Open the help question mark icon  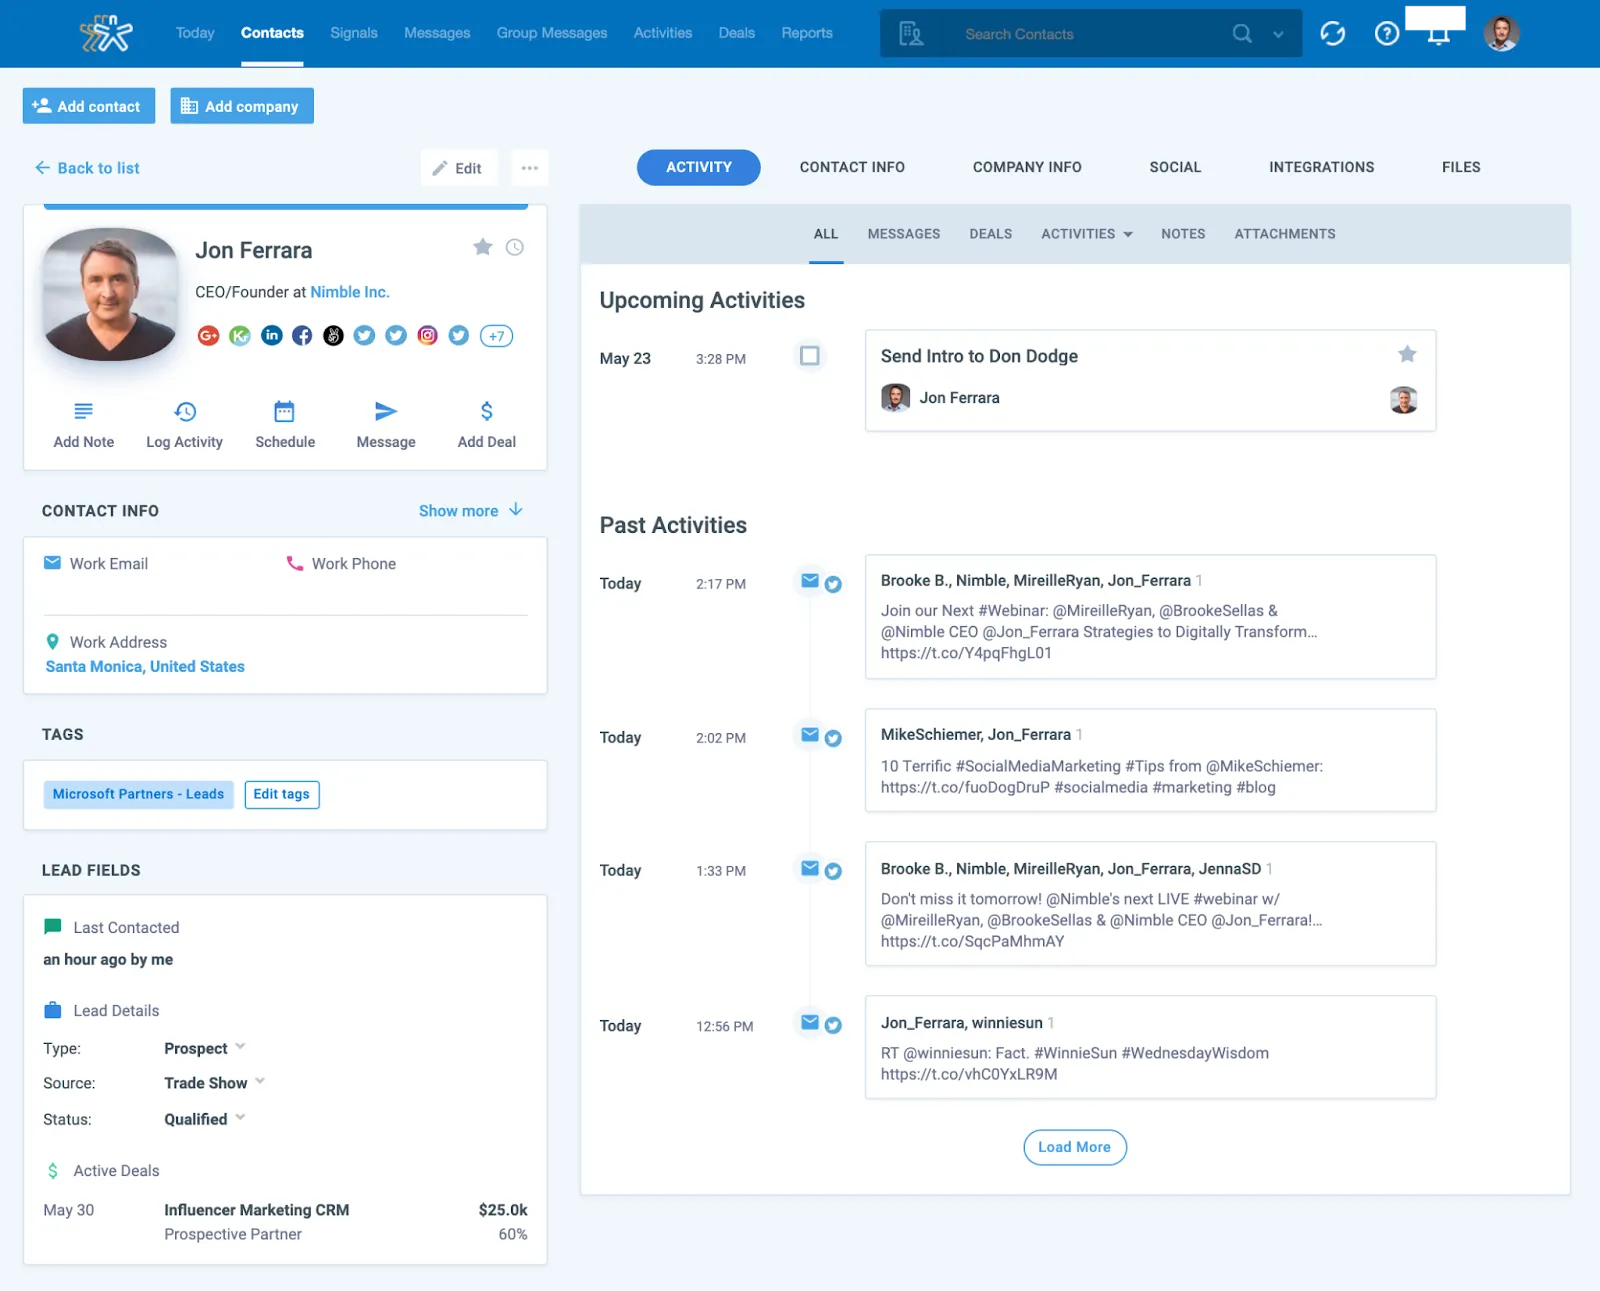coord(1387,34)
